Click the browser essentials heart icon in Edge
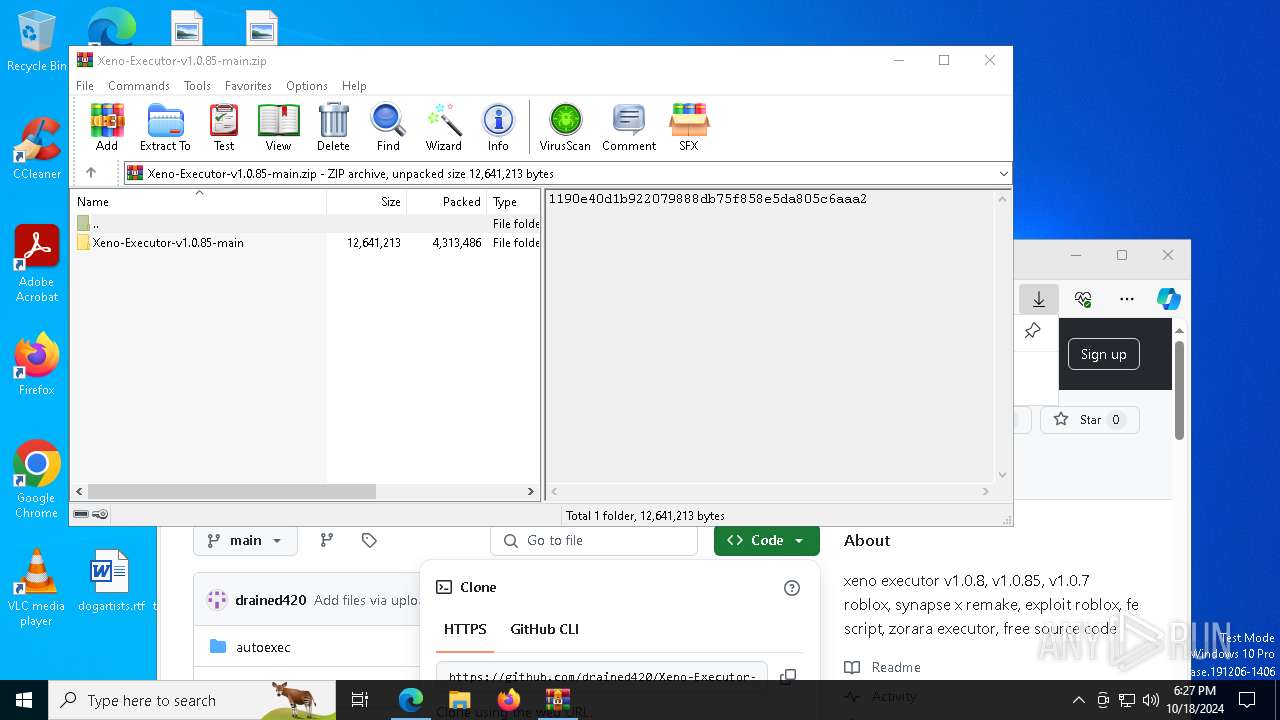This screenshot has height=720, width=1280. point(1083,299)
